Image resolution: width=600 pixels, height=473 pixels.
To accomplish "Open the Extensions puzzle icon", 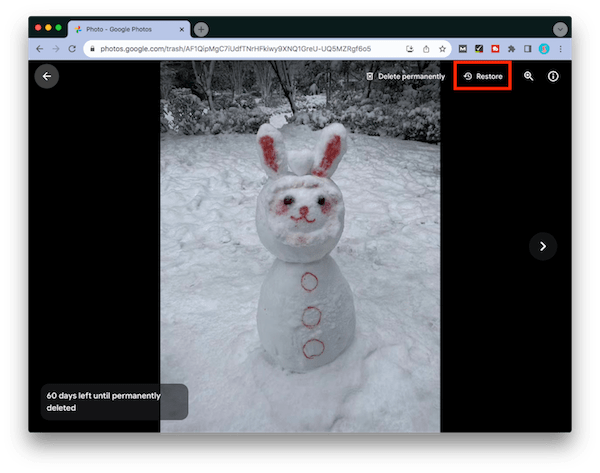I will [x=512, y=48].
